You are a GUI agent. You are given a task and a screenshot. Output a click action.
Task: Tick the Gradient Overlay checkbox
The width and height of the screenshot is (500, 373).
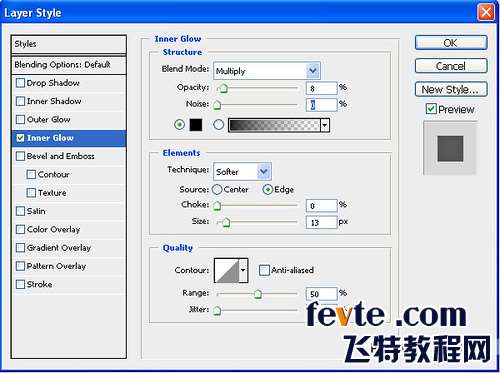[x=20, y=248]
